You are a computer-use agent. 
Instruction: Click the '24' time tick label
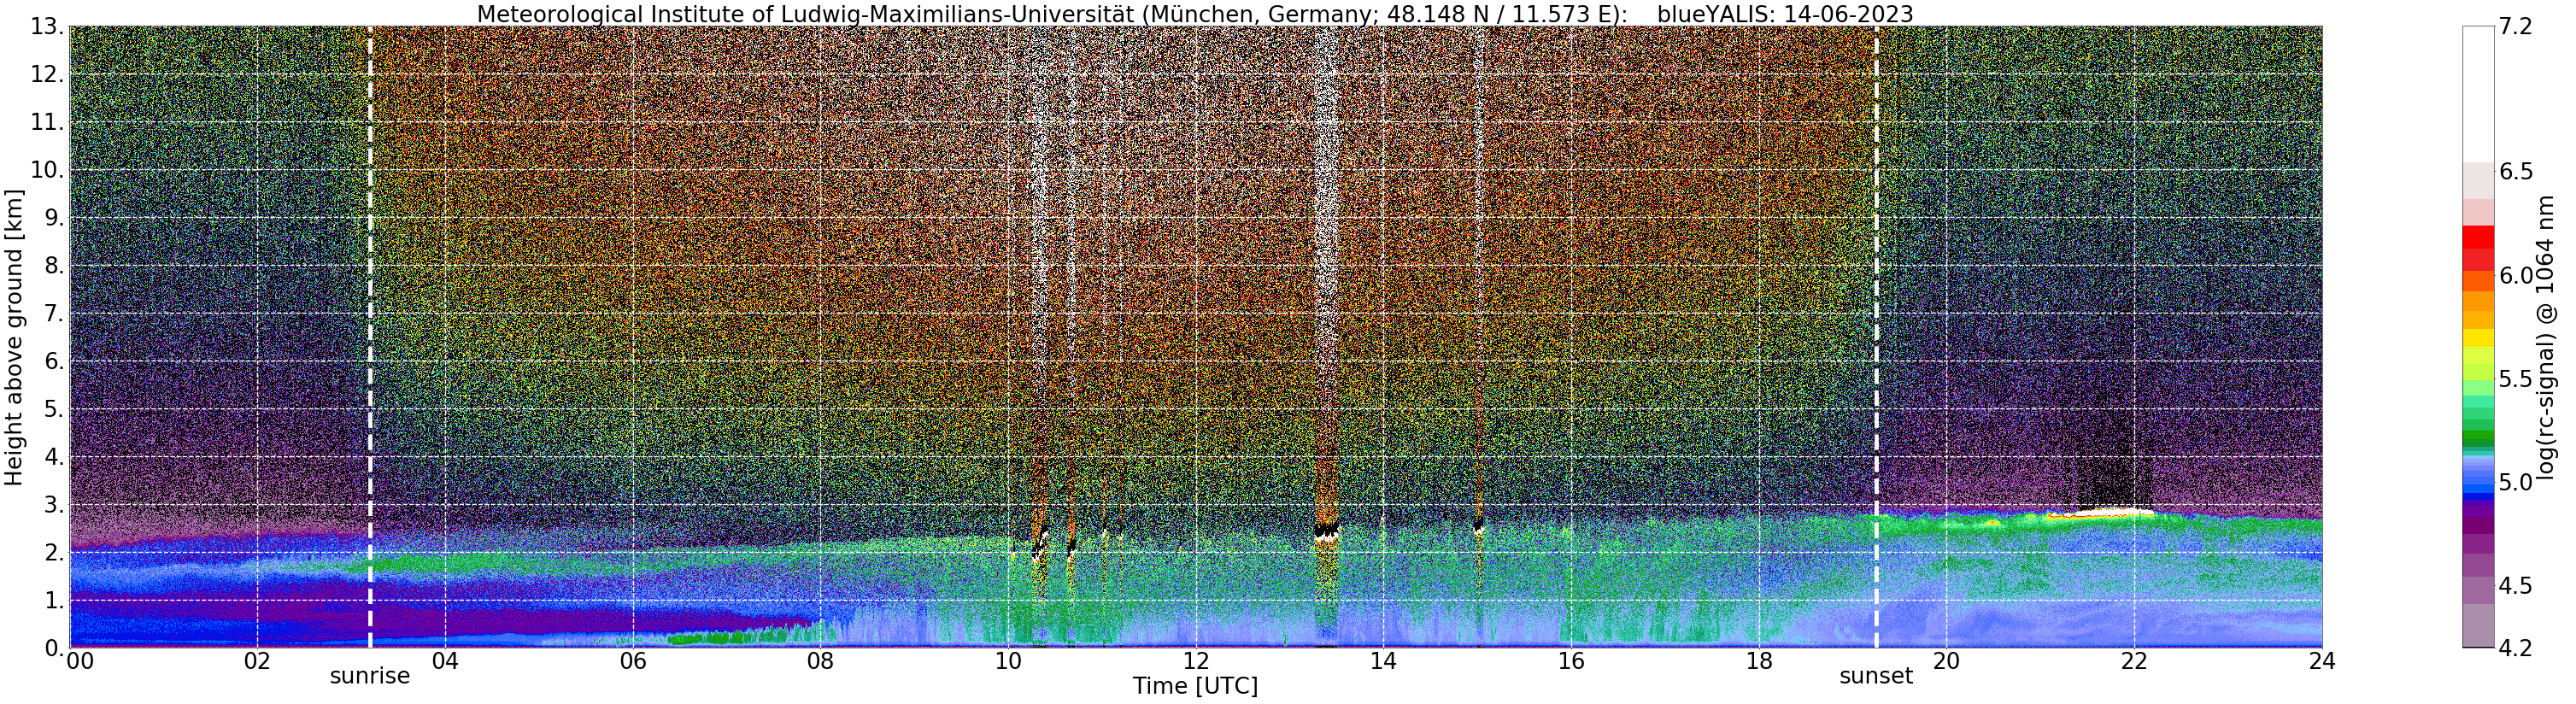click(2322, 661)
